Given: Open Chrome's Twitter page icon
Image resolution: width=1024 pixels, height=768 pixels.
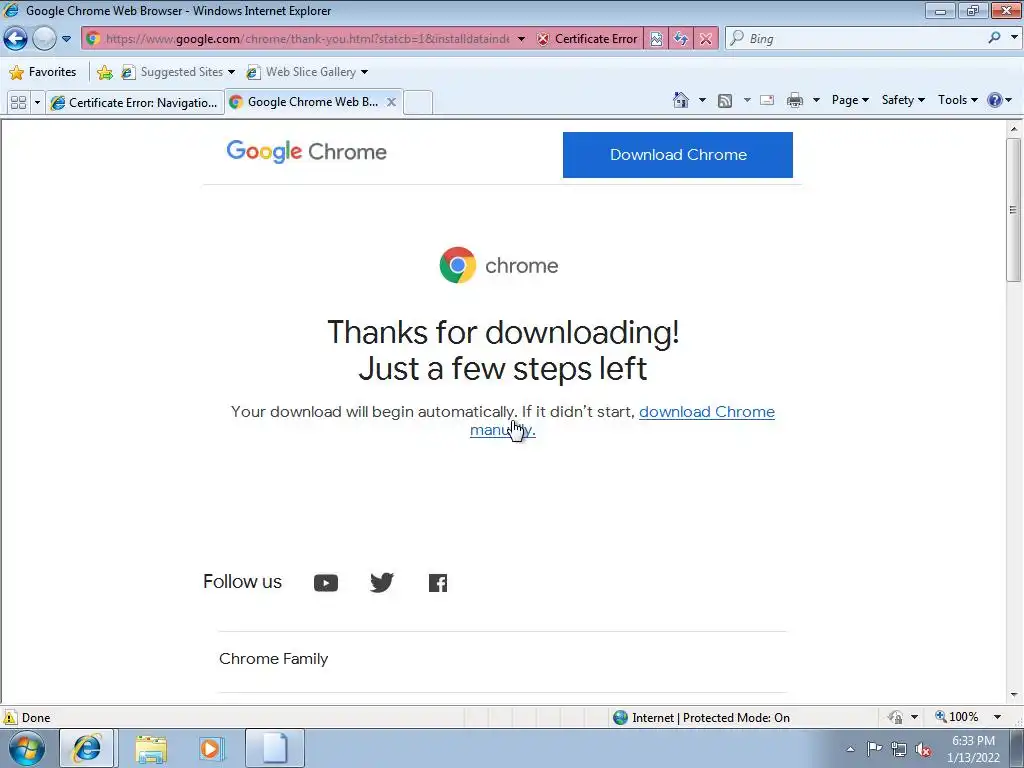Looking at the screenshot, I should 382,582.
